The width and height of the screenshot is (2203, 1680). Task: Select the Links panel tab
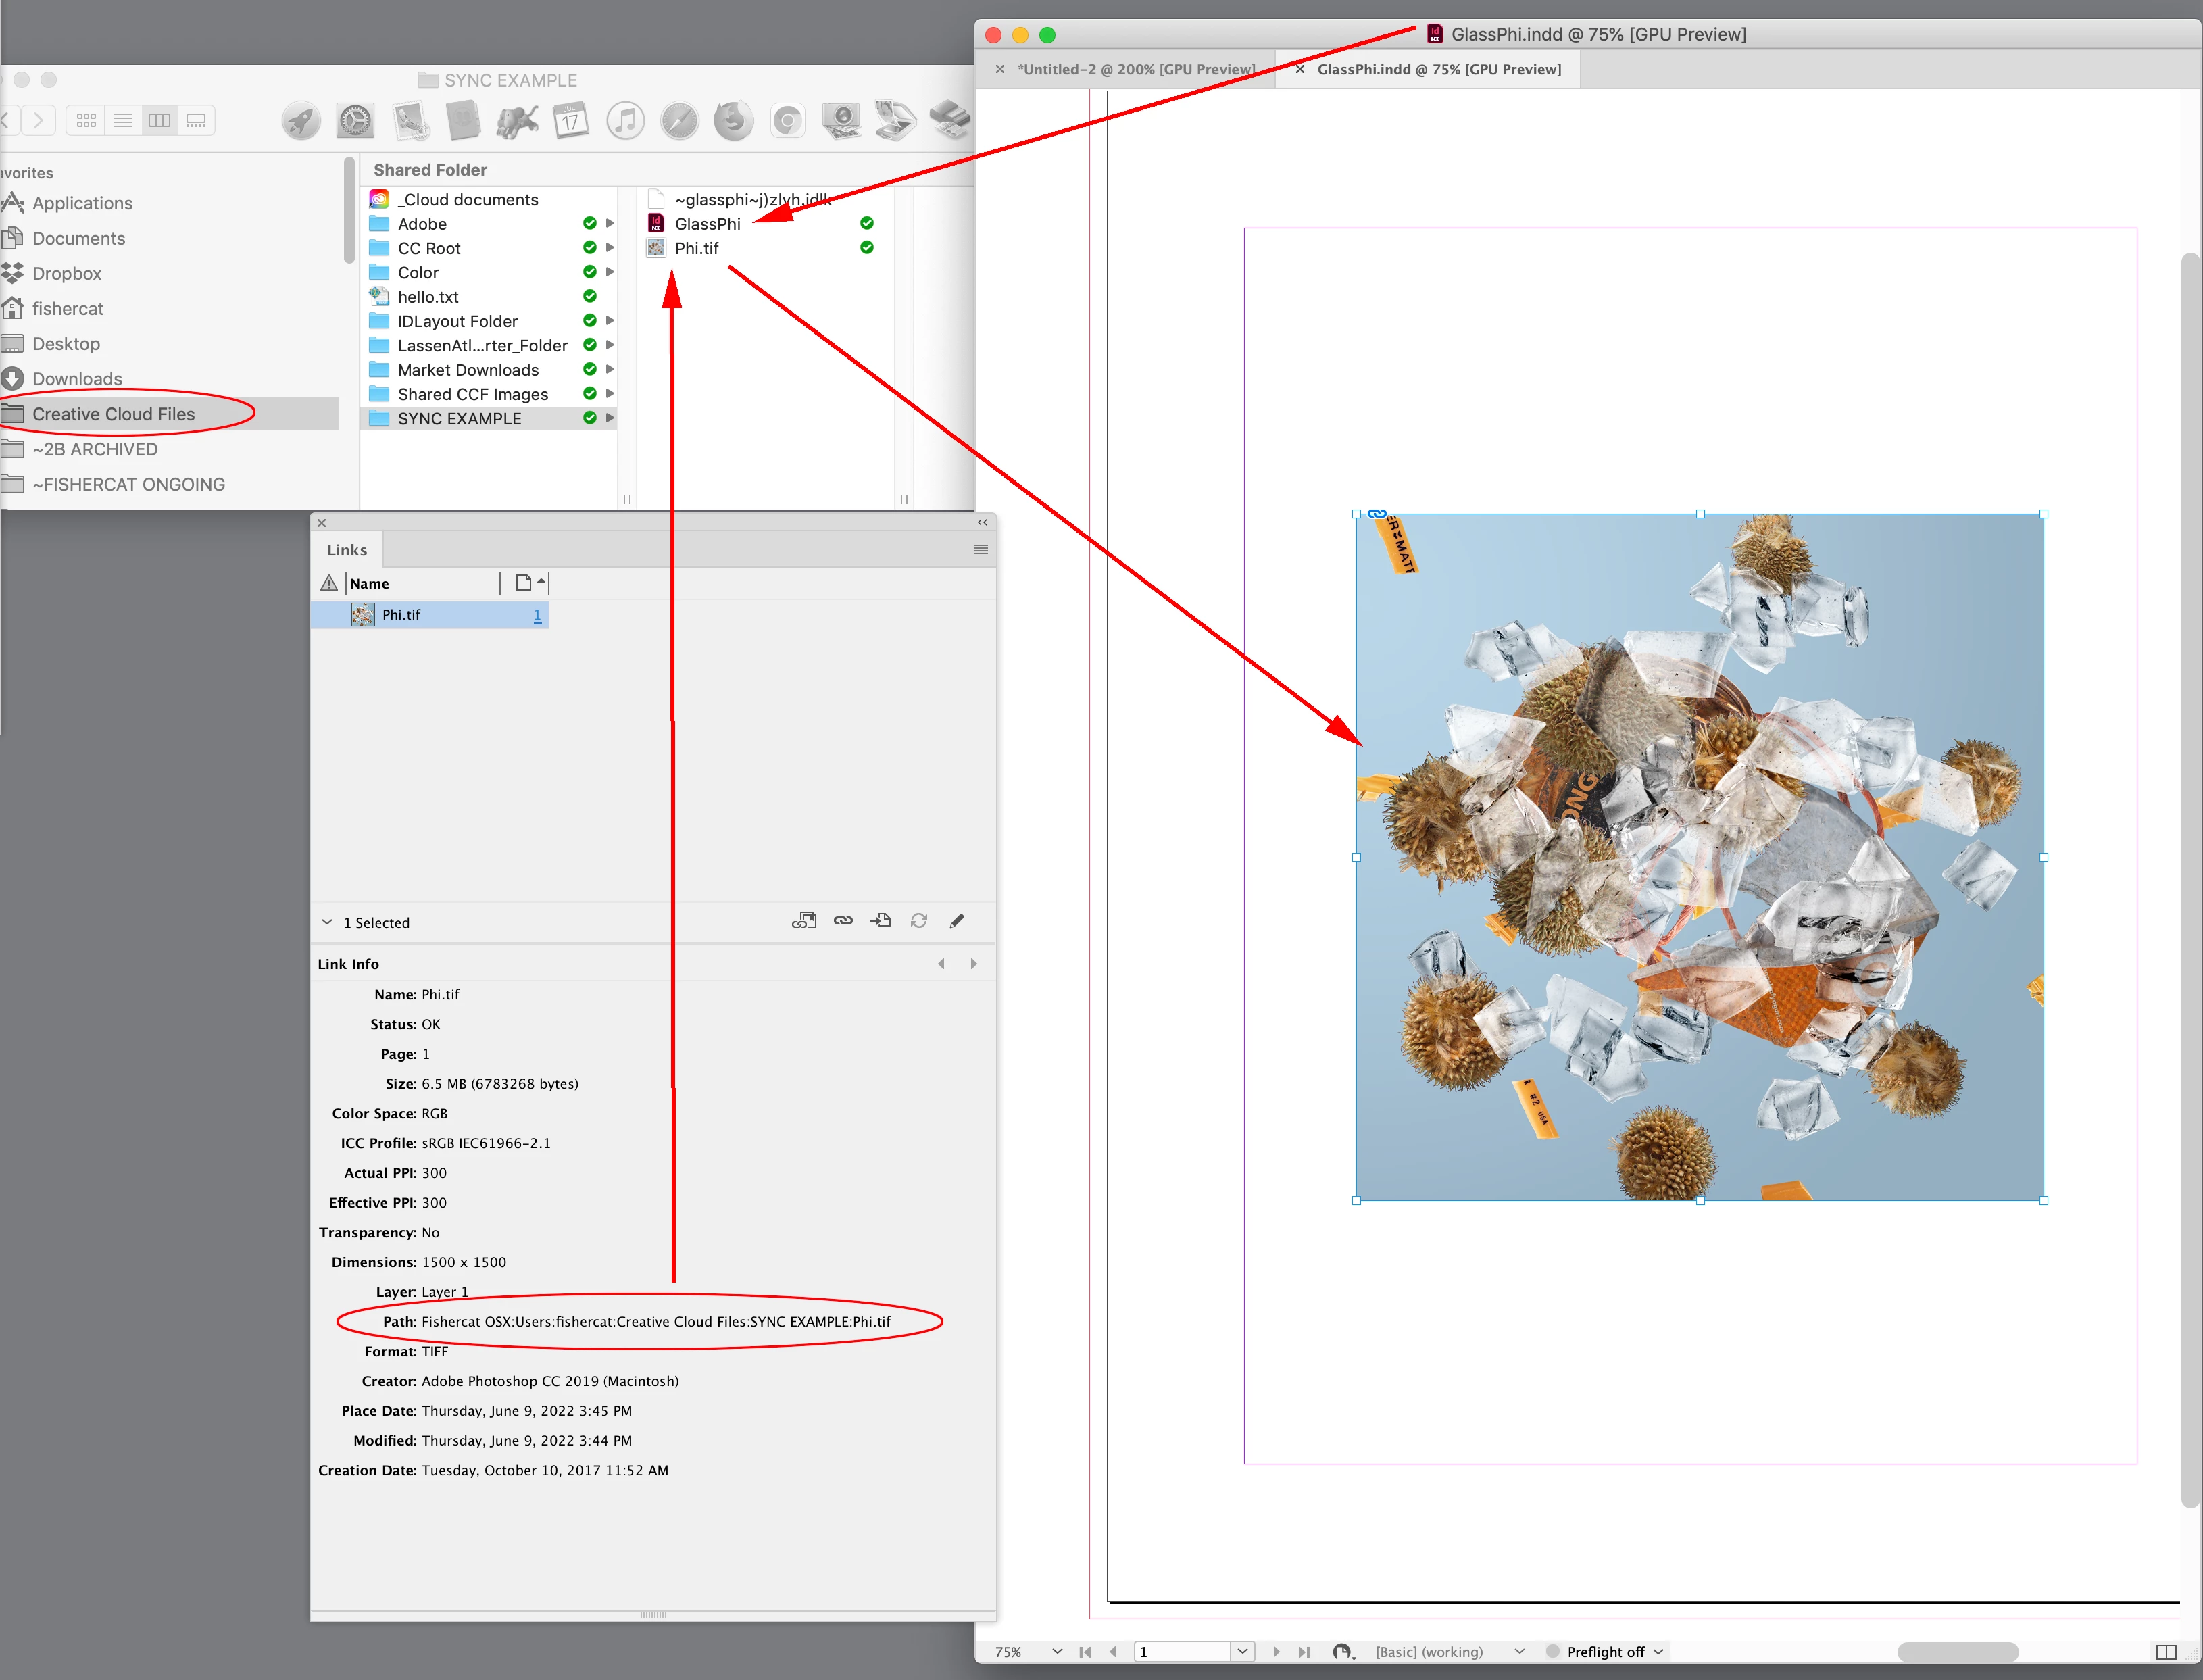click(x=347, y=550)
